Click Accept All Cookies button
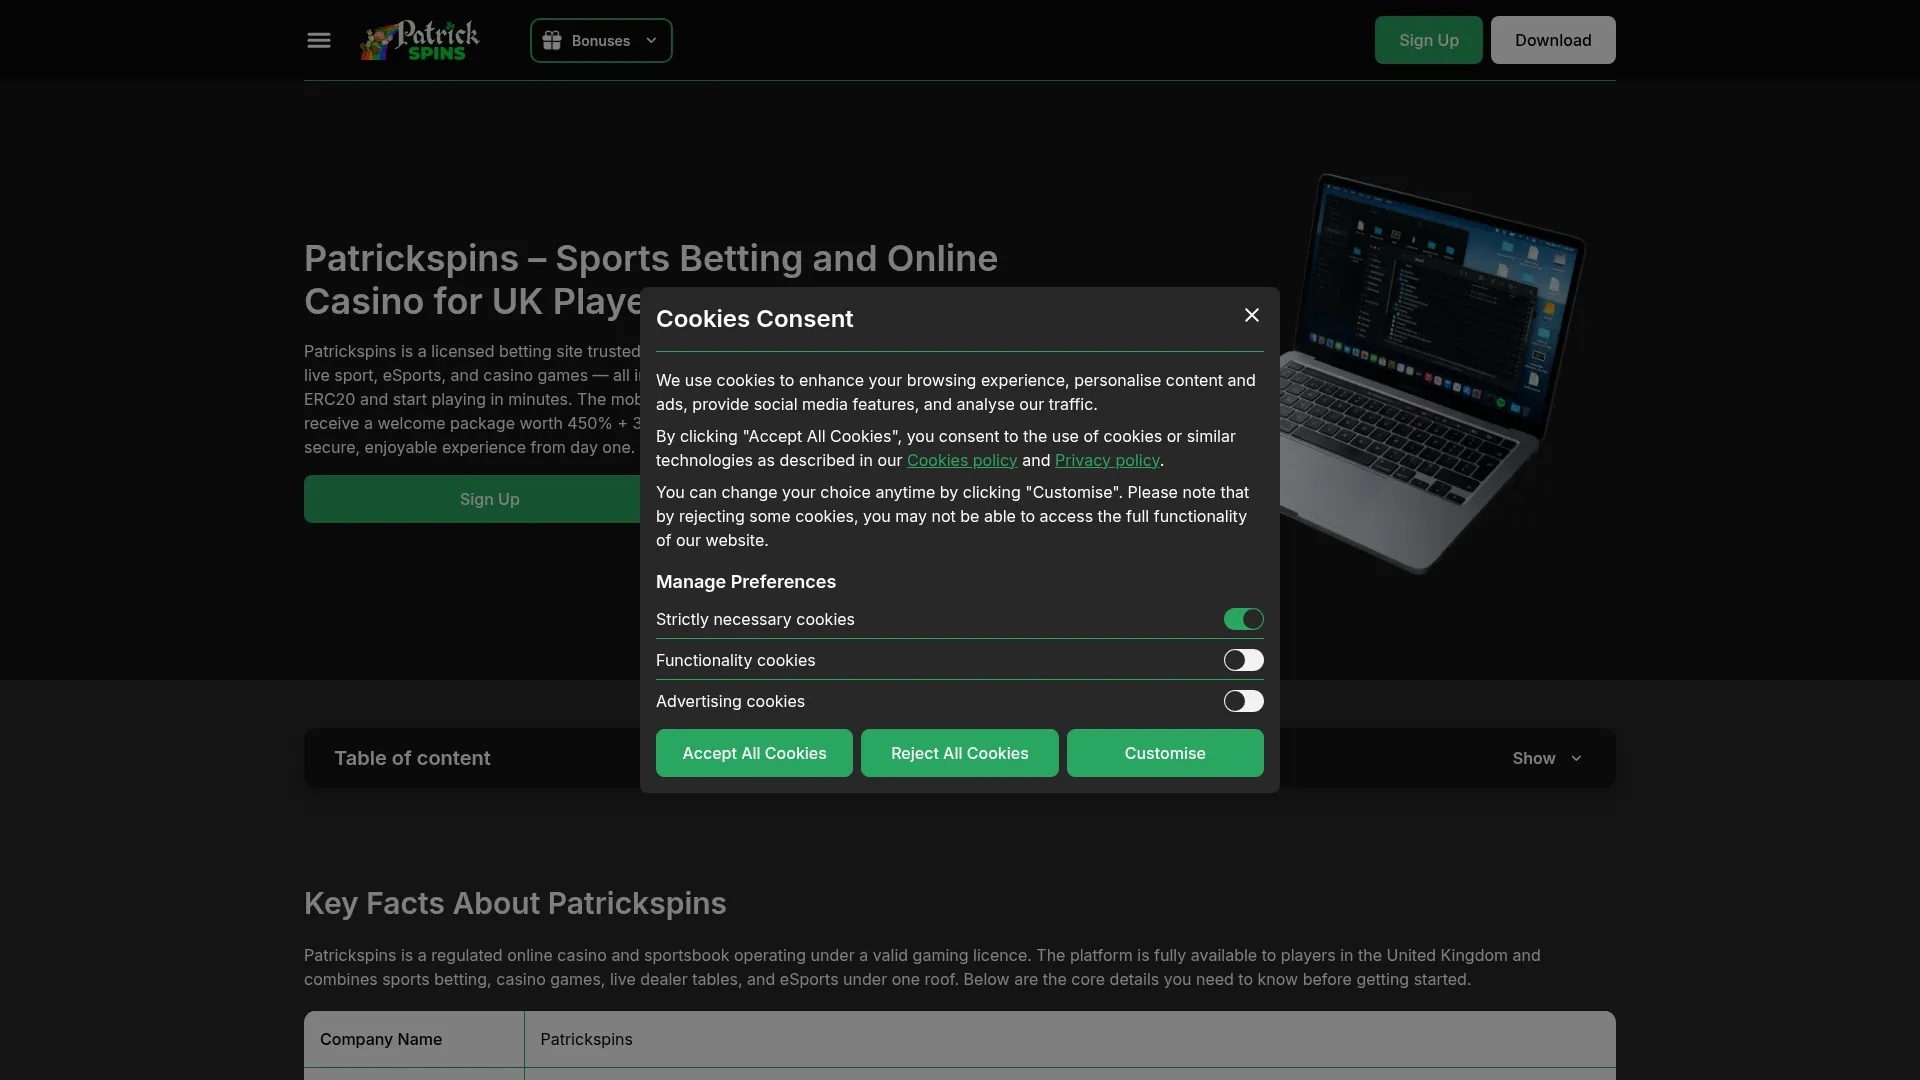 [754, 753]
